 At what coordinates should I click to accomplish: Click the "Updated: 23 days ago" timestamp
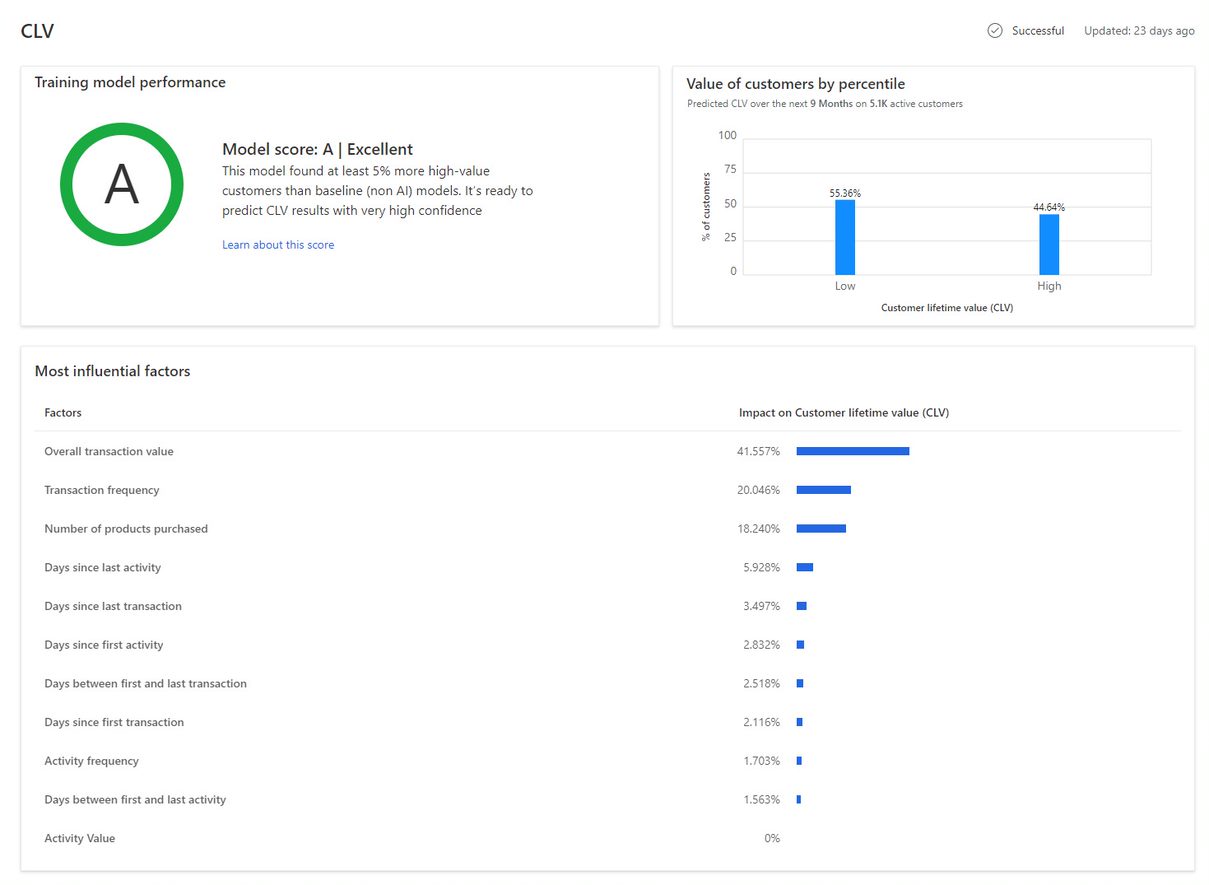pyautogui.click(x=1139, y=30)
